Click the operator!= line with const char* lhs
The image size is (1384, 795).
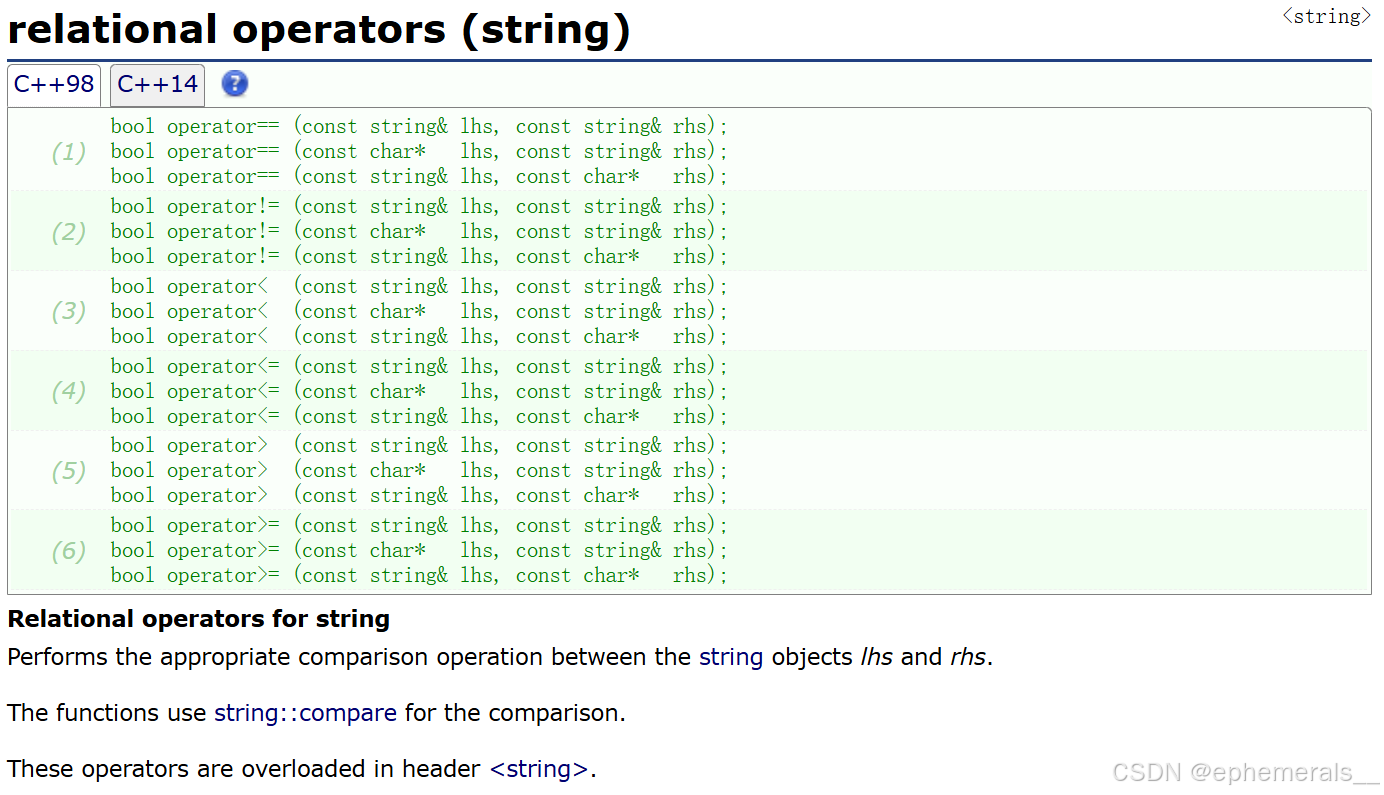click(419, 232)
